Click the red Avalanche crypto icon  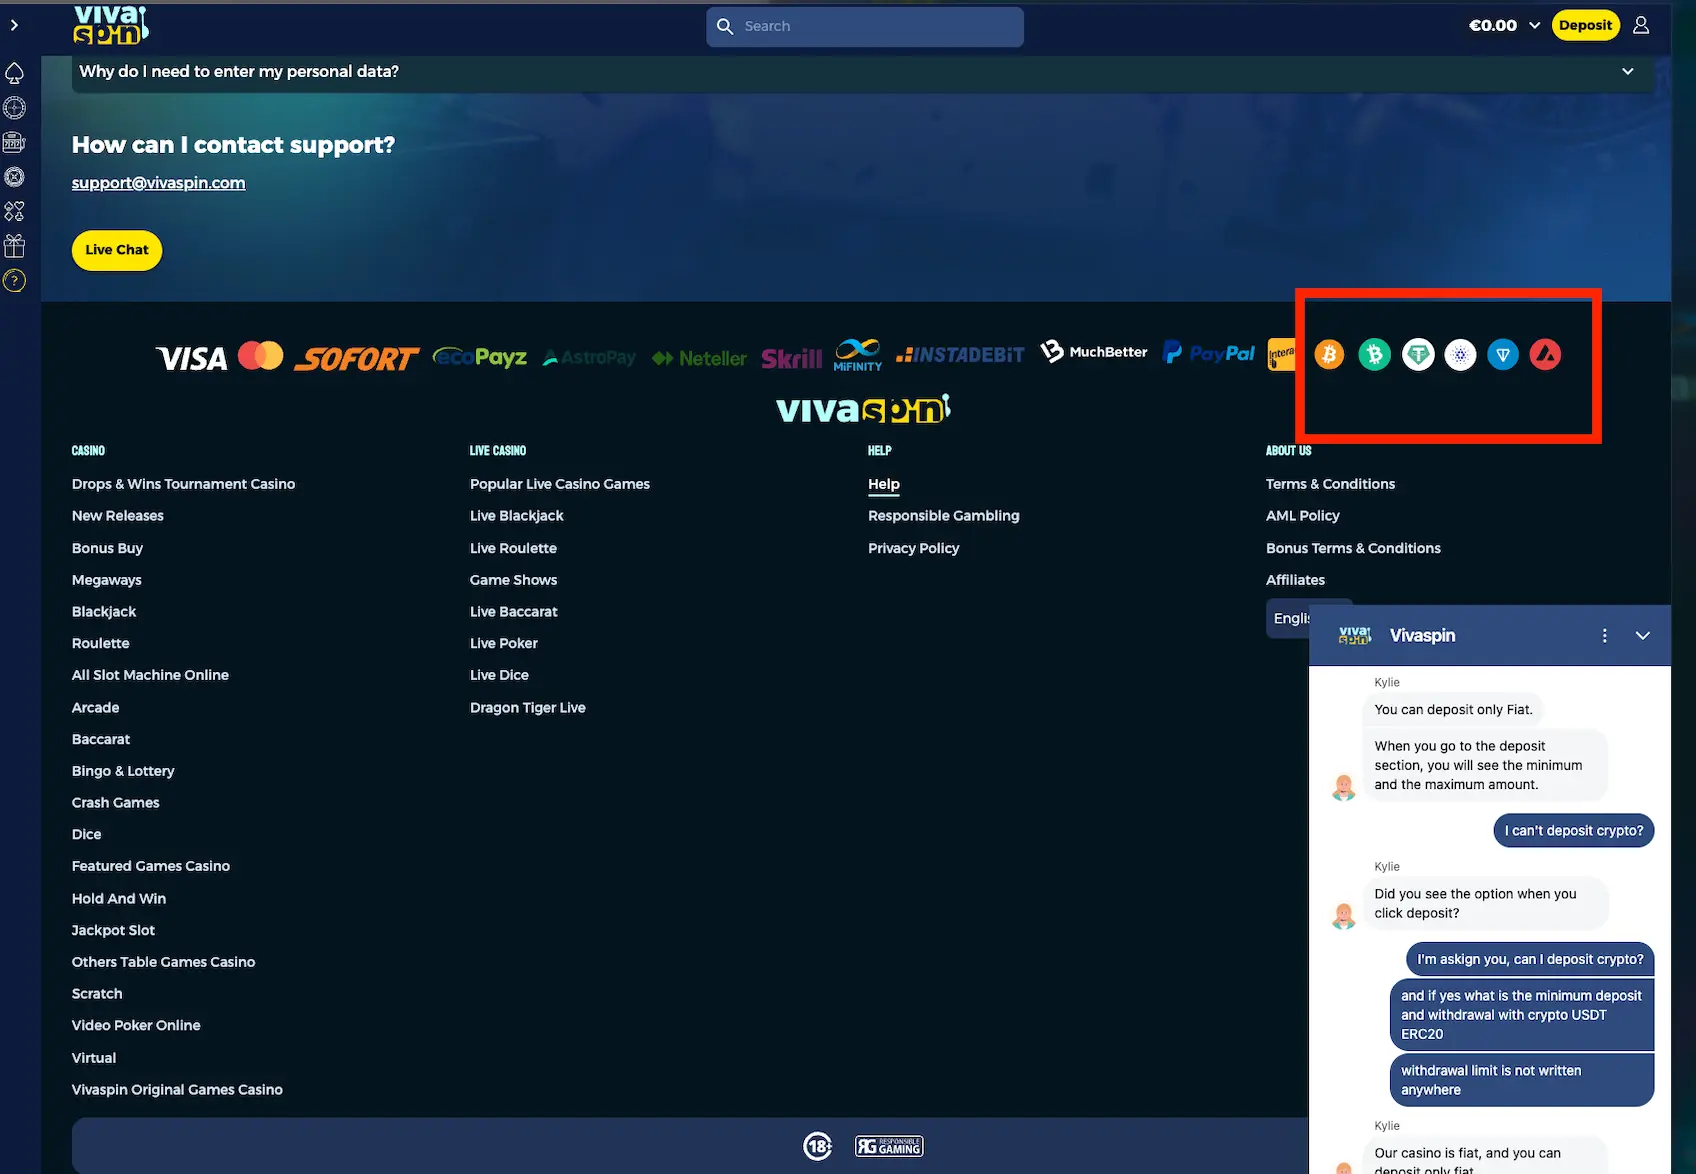click(1546, 354)
